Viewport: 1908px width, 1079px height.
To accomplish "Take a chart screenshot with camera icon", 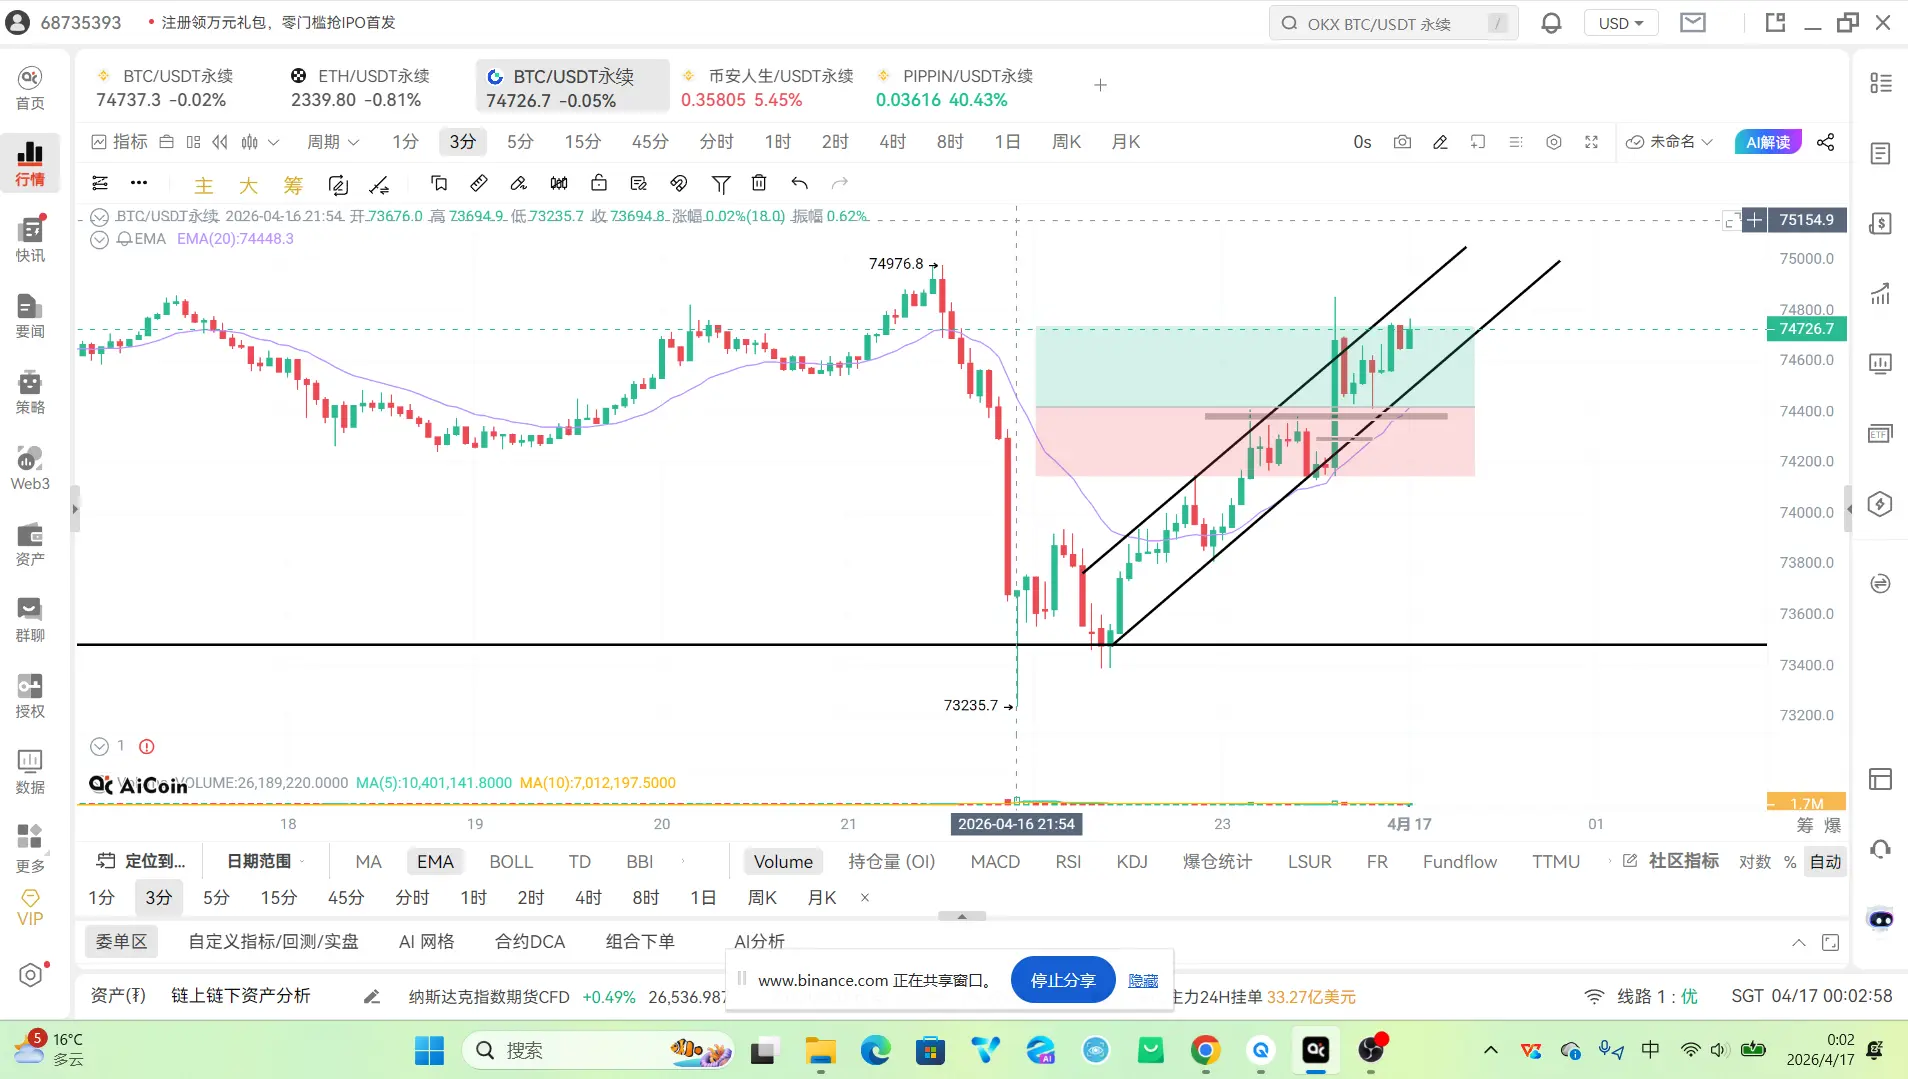I will click(1403, 142).
